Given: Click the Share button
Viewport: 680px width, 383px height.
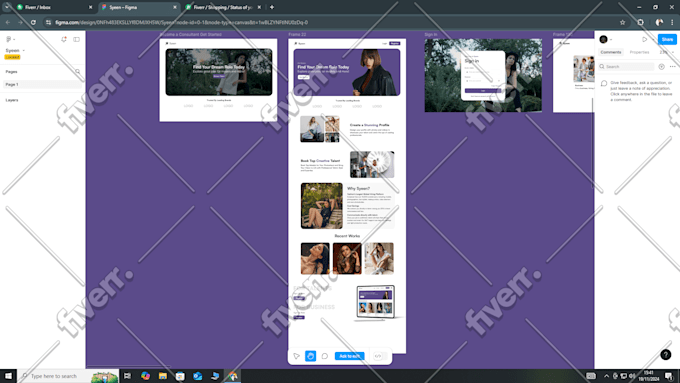Looking at the screenshot, I should pos(667,39).
